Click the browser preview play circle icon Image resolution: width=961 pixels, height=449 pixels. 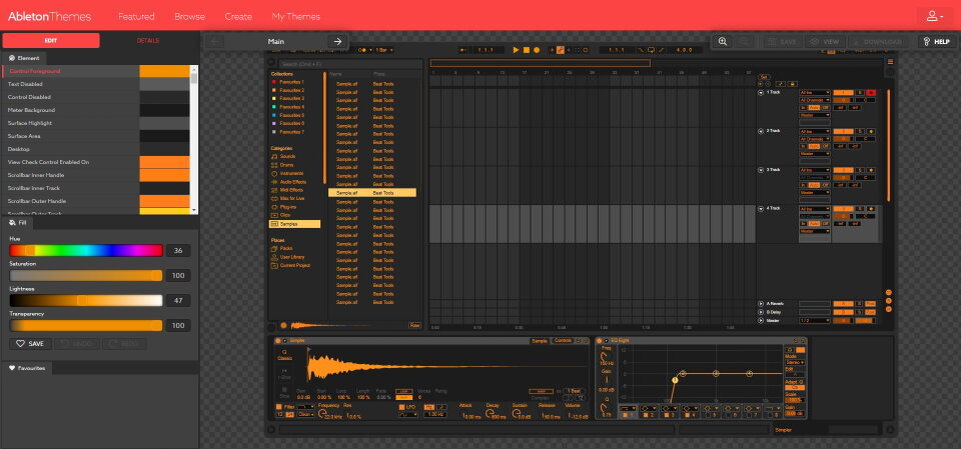(283, 325)
